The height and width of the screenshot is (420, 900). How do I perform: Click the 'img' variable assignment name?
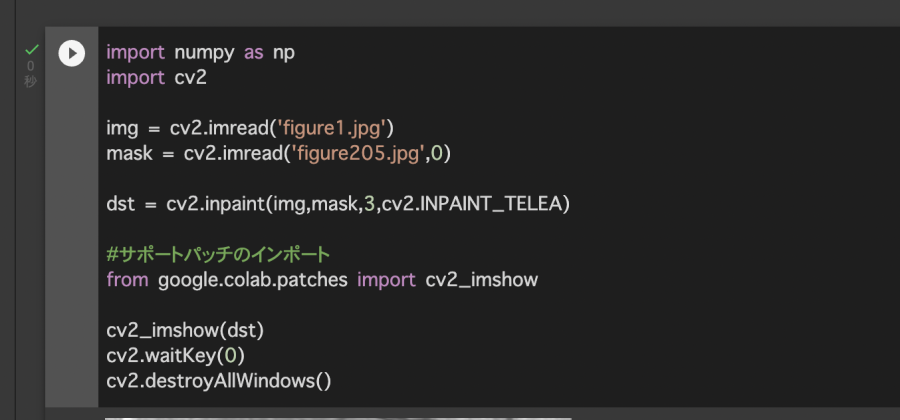[x=120, y=128]
